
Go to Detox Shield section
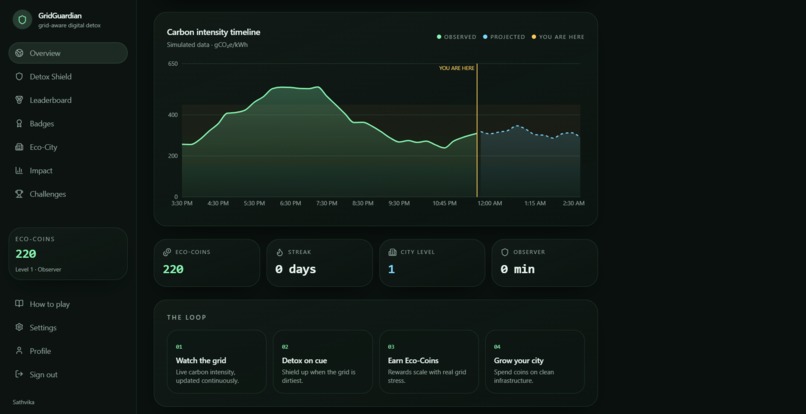68,77
